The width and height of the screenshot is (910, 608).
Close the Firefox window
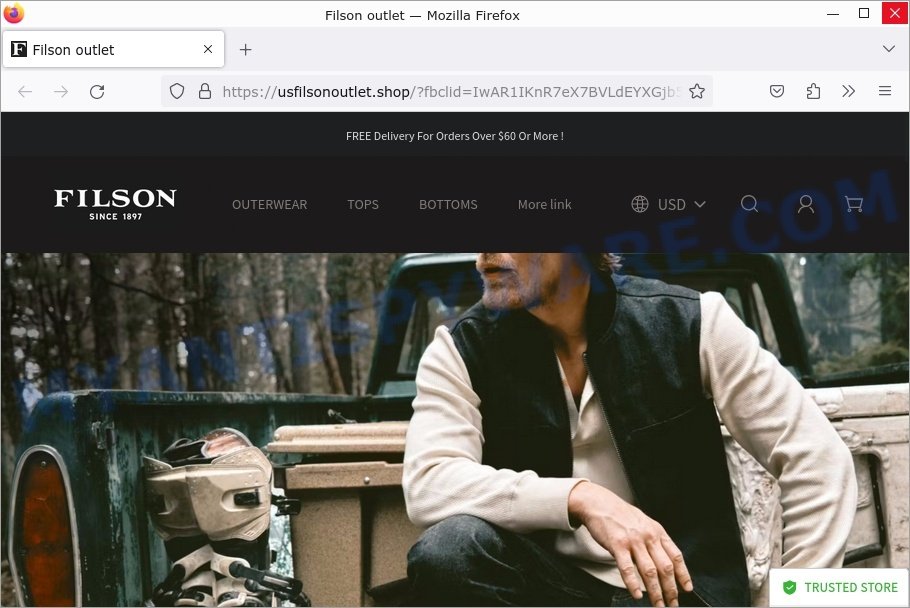[894, 13]
